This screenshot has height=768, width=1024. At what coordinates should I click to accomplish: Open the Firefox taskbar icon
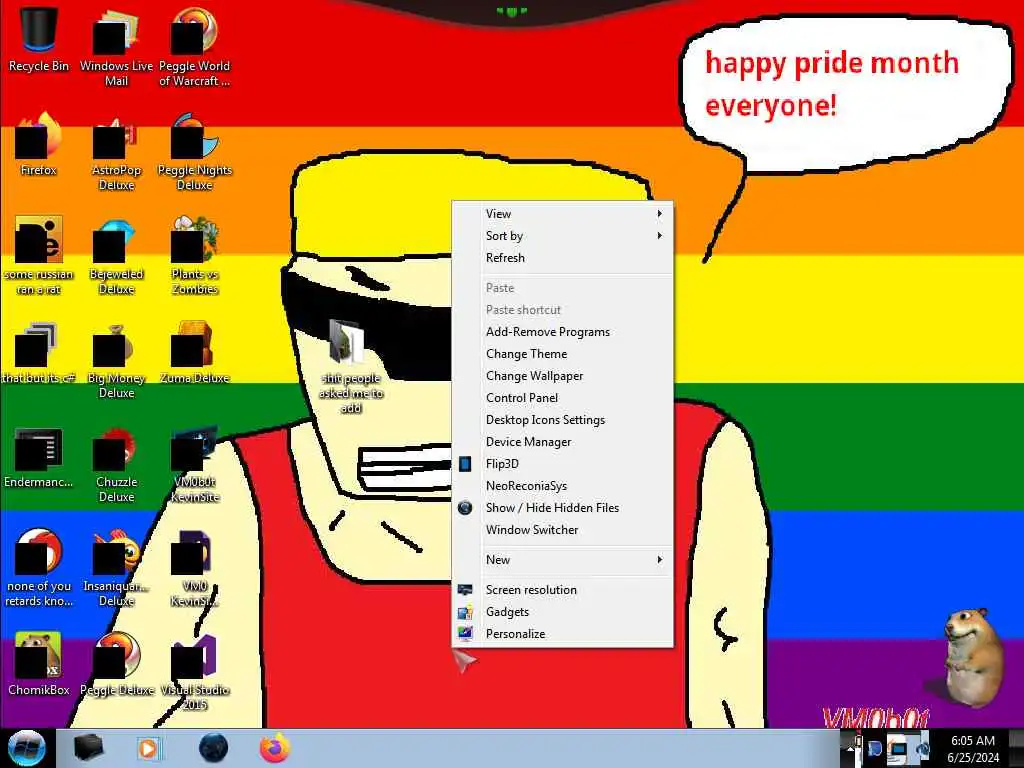coord(275,748)
